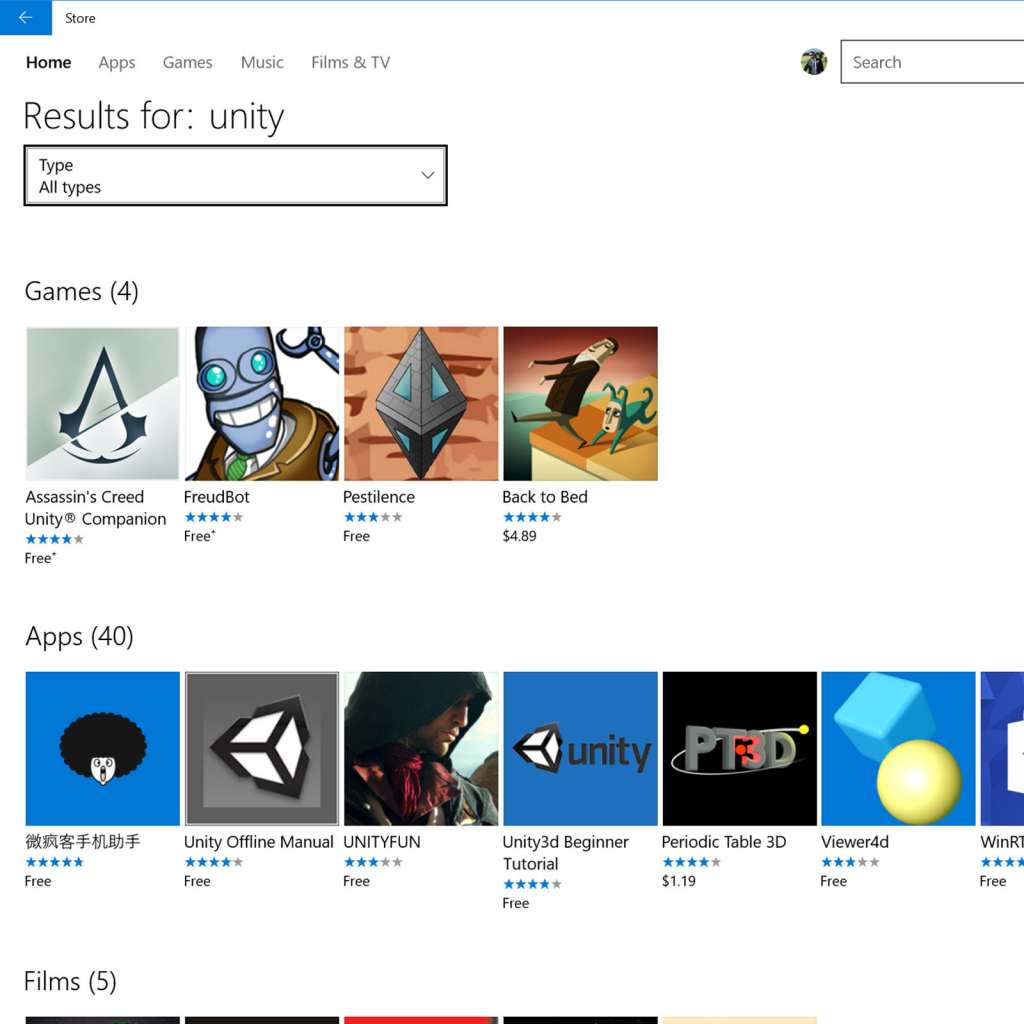Switch to the Apps tab
The height and width of the screenshot is (1024, 1024).
pyautogui.click(x=116, y=62)
